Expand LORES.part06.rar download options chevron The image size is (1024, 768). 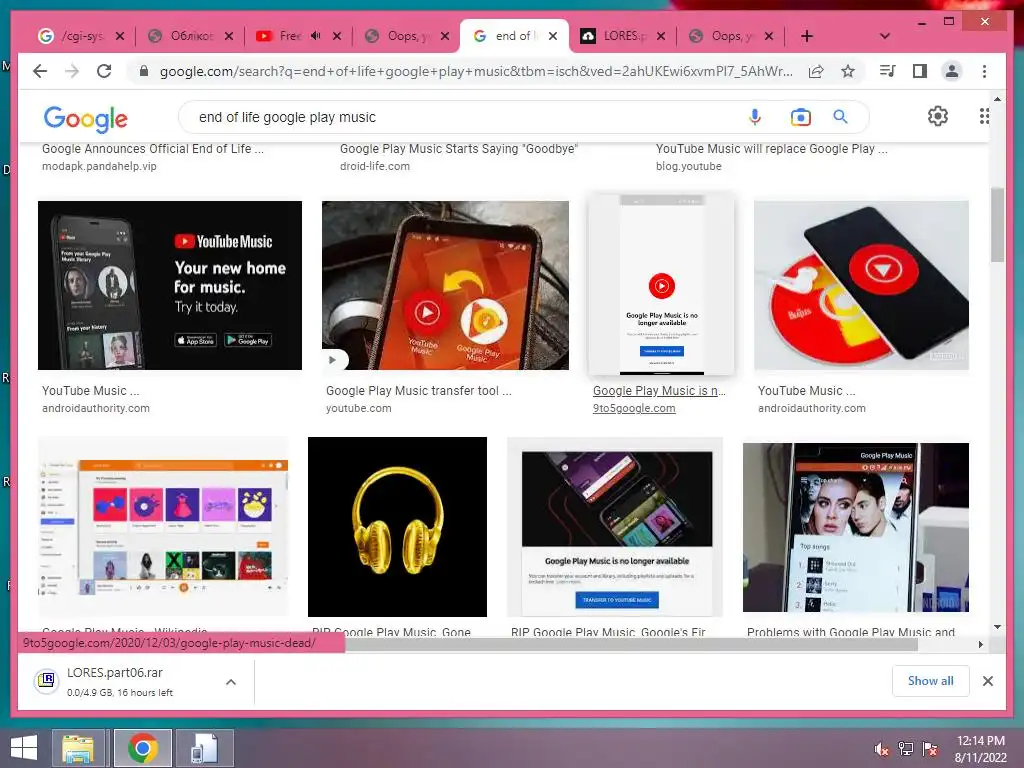click(231, 682)
